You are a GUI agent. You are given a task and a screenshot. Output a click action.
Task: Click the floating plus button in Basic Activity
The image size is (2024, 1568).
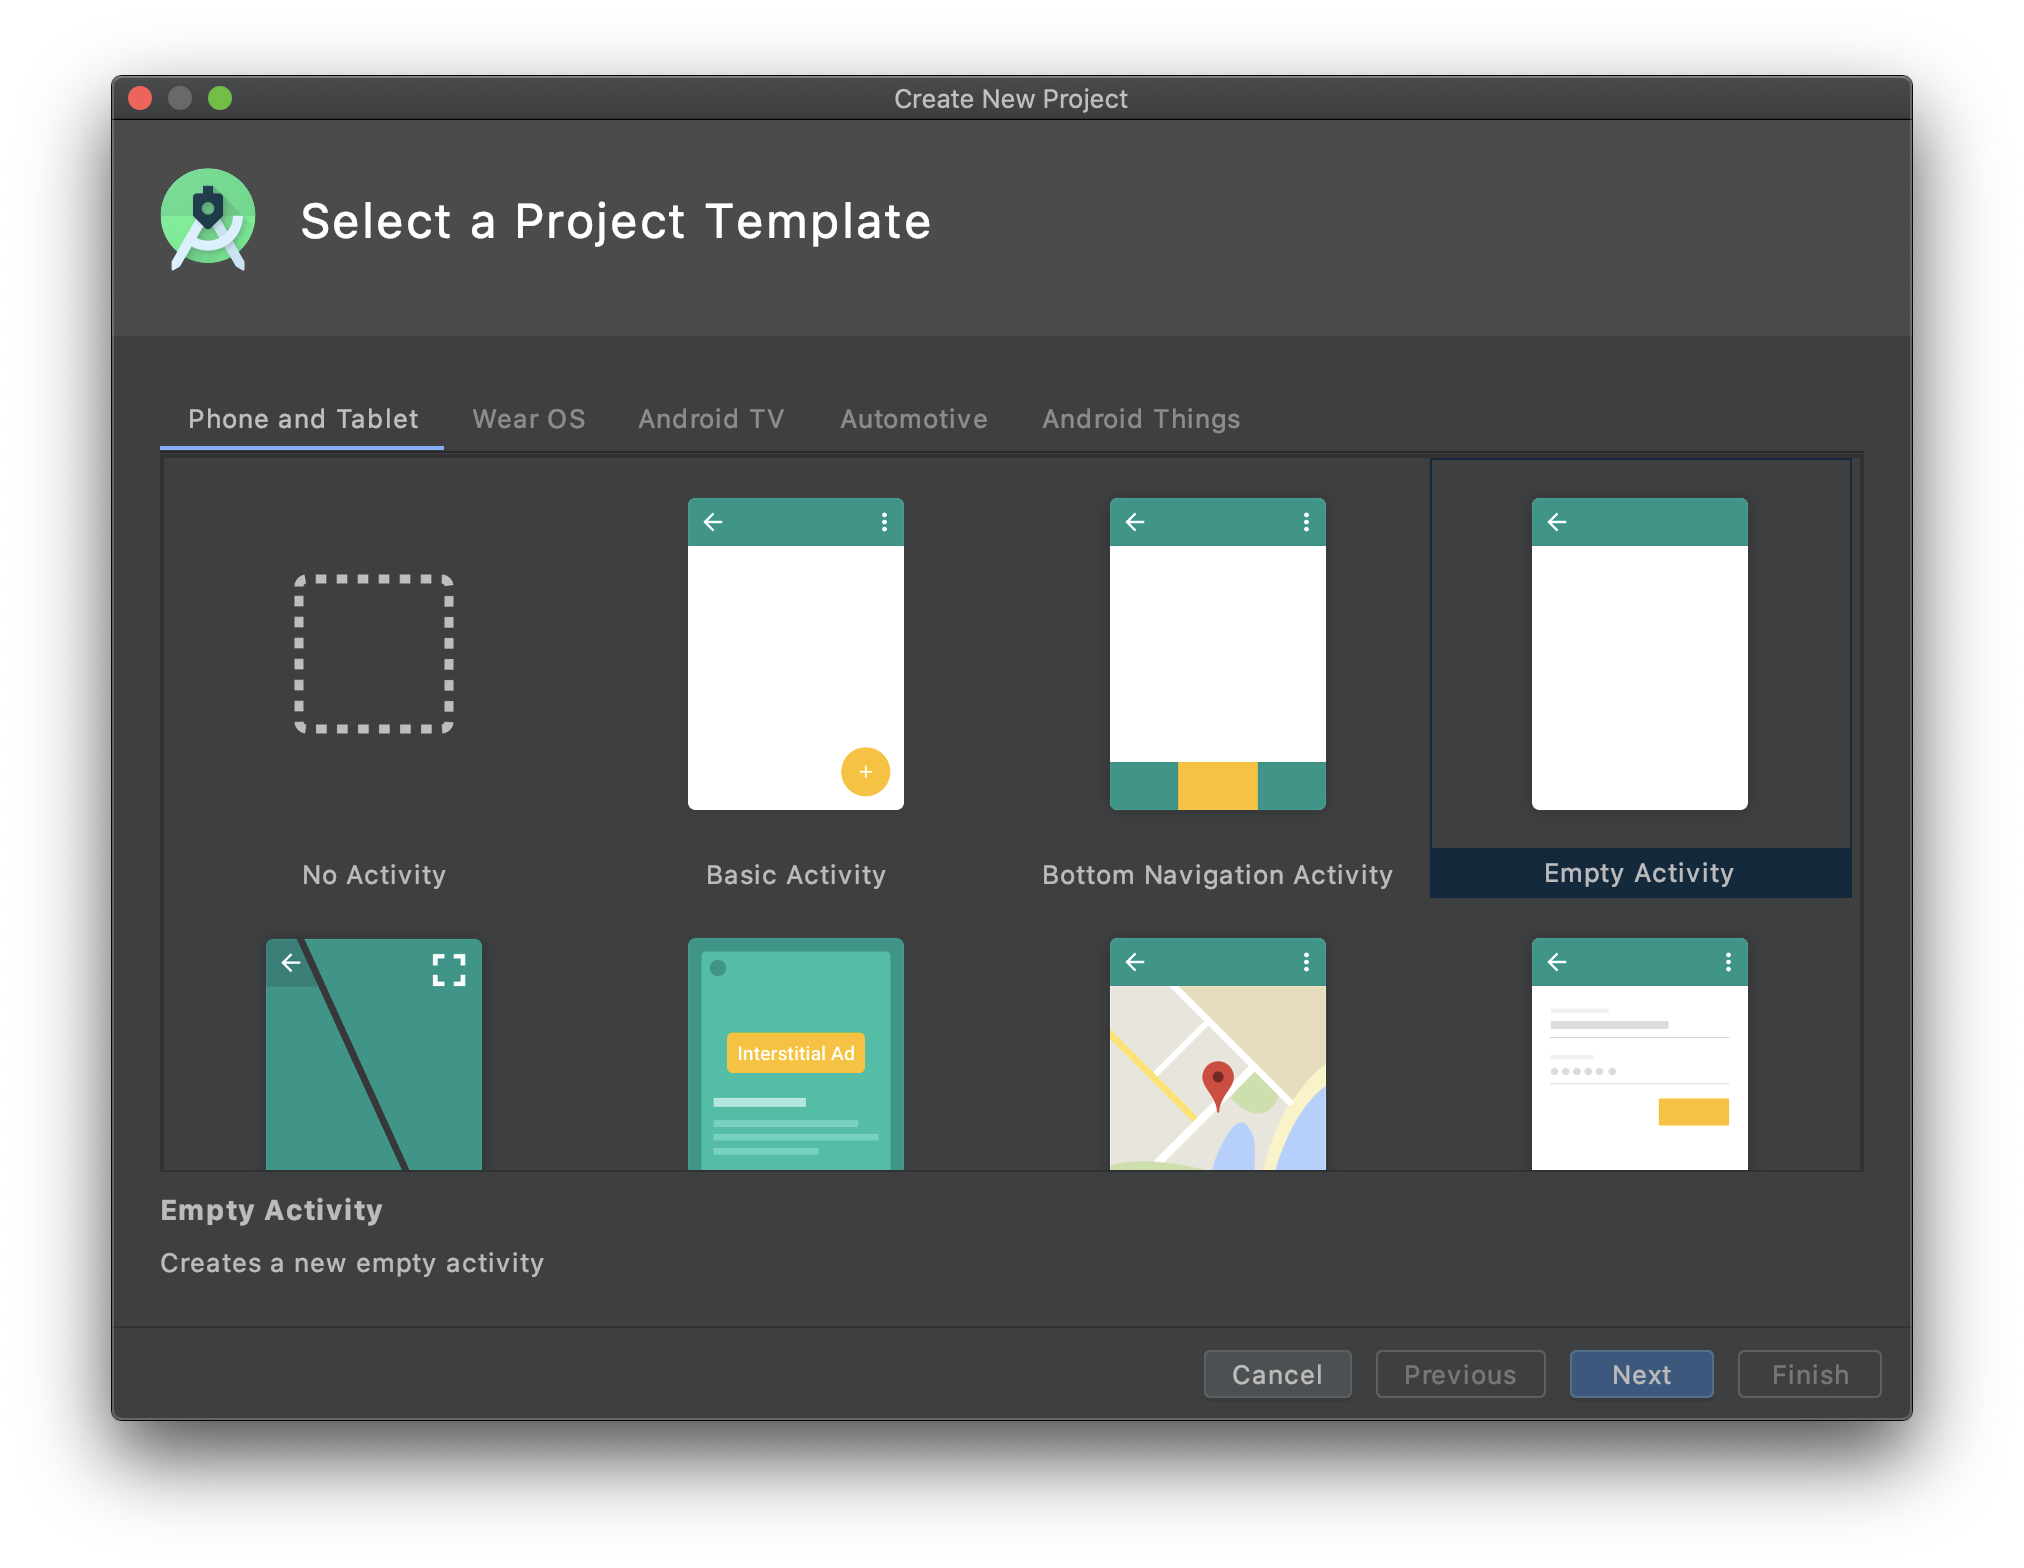(865, 772)
